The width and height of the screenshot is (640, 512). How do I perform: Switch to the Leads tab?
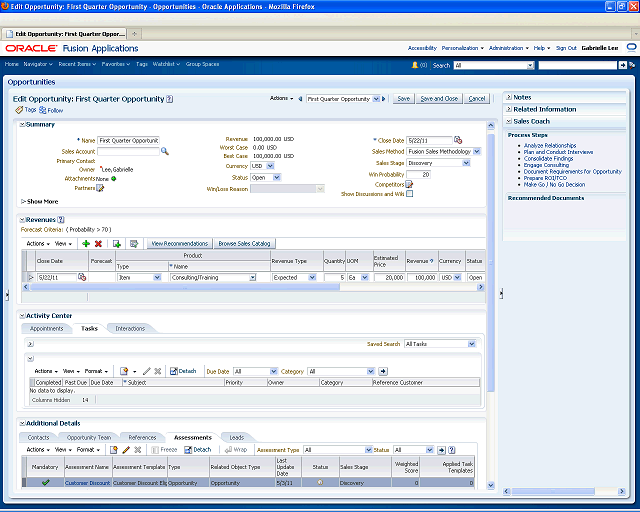(237, 438)
